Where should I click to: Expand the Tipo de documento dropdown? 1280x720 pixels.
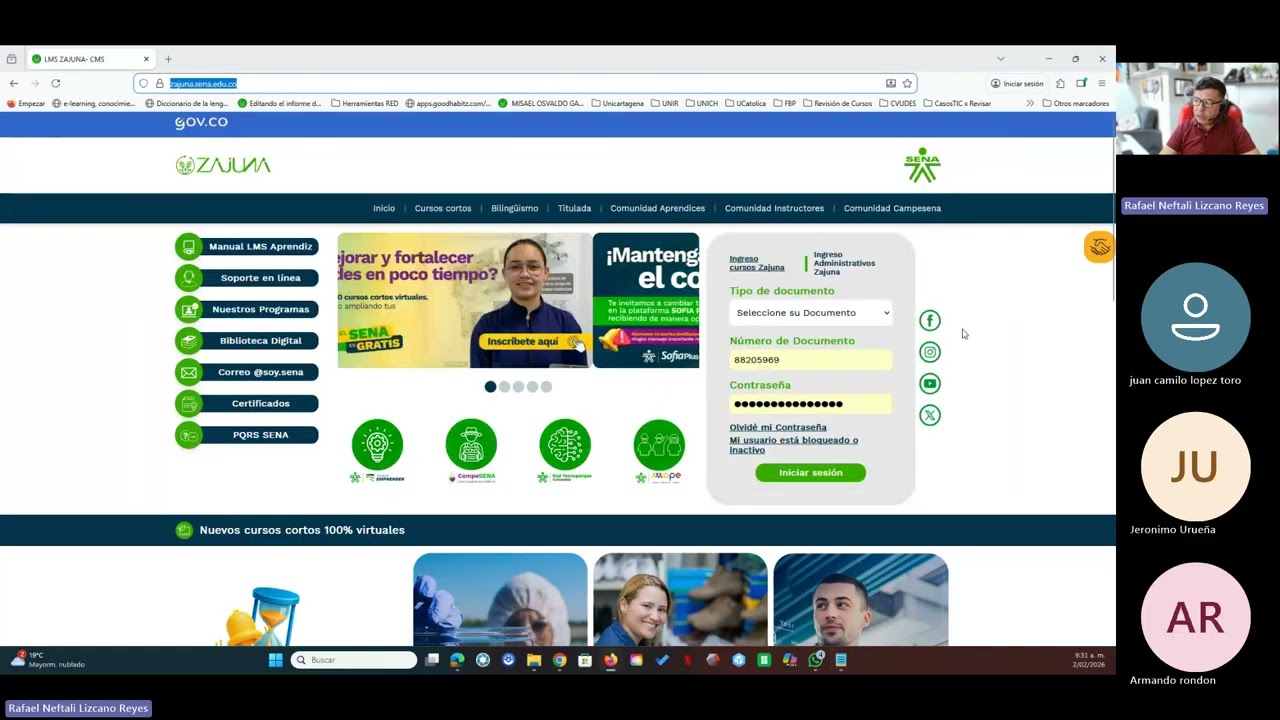pos(811,313)
